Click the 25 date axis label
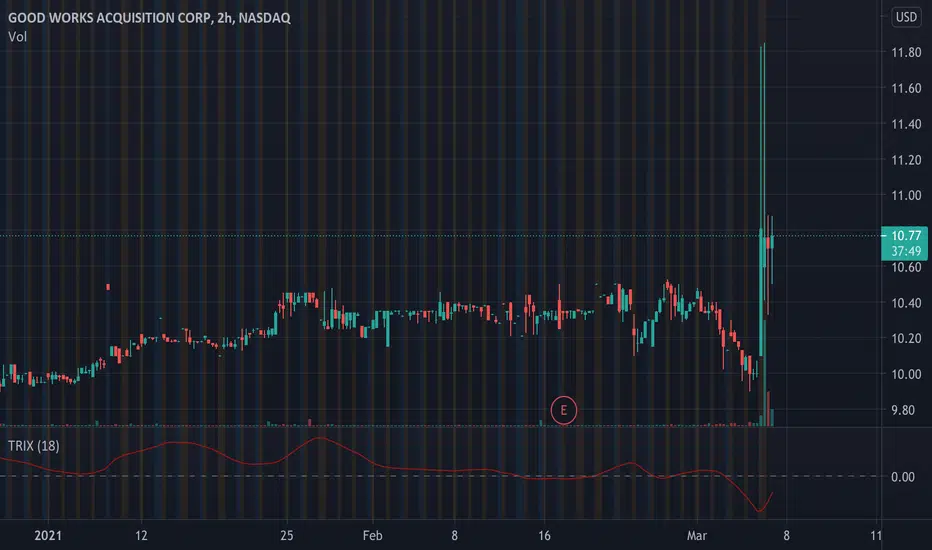The height and width of the screenshot is (550, 932). (x=286, y=536)
